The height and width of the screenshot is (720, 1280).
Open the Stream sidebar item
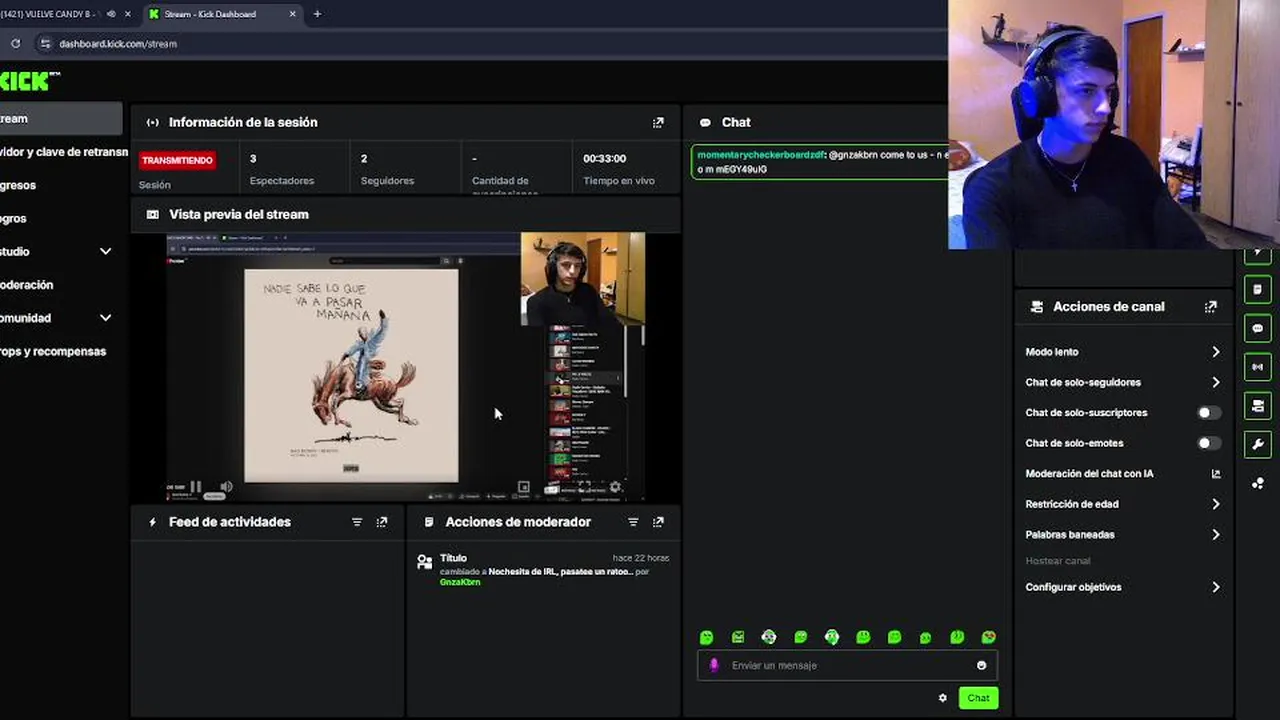point(61,119)
